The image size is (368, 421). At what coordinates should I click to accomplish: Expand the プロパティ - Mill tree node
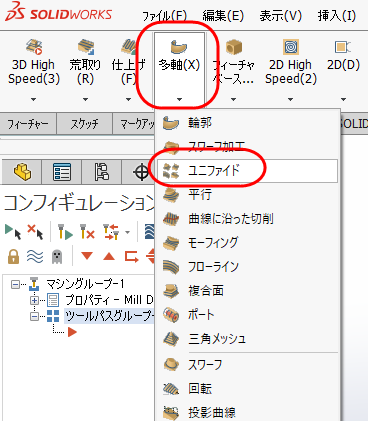pos(34,300)
